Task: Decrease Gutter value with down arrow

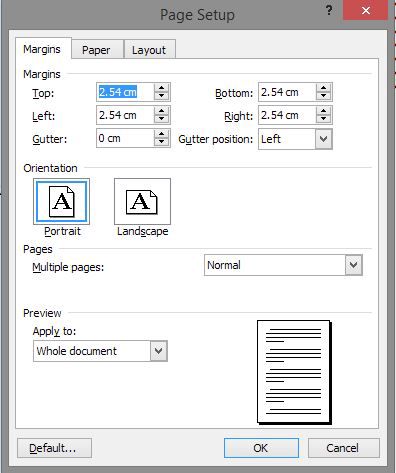Action: pyautogui.click(x=162, y=142)
